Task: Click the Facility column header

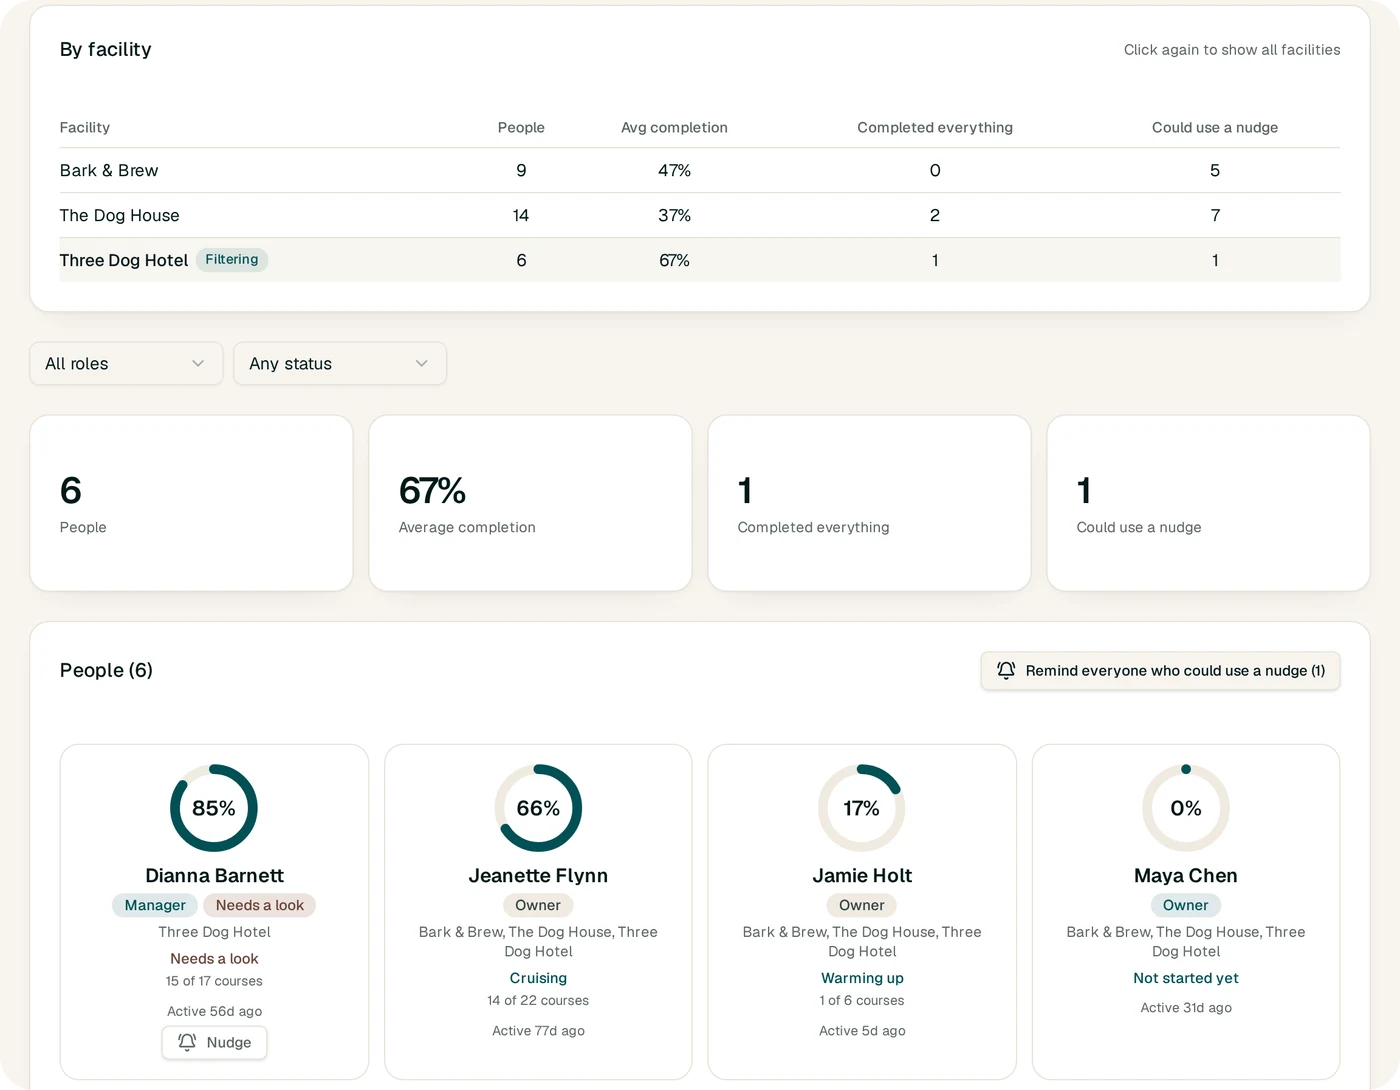Action: (85, 128)
